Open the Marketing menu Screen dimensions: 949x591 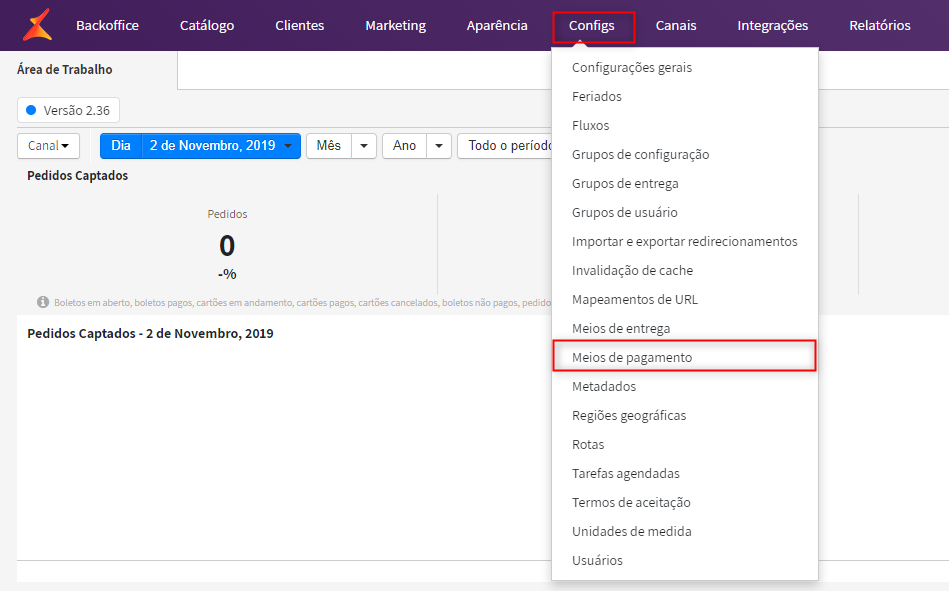396,25
